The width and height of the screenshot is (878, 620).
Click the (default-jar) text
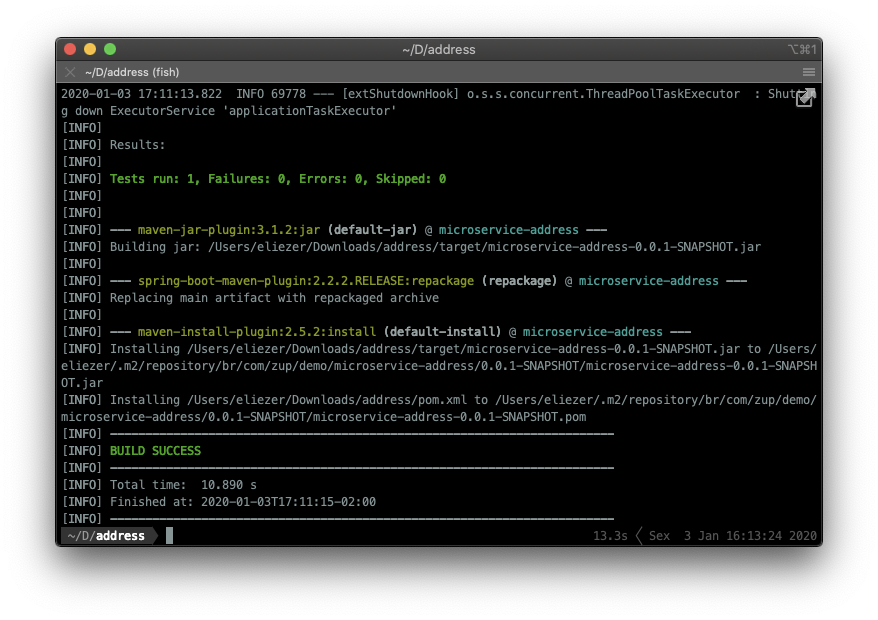pyautogui.click(x=372, y=230)
